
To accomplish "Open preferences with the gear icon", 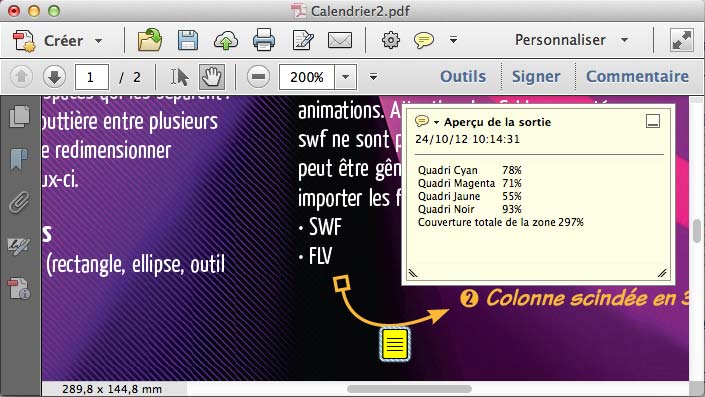I will click(x=391, y=40).
